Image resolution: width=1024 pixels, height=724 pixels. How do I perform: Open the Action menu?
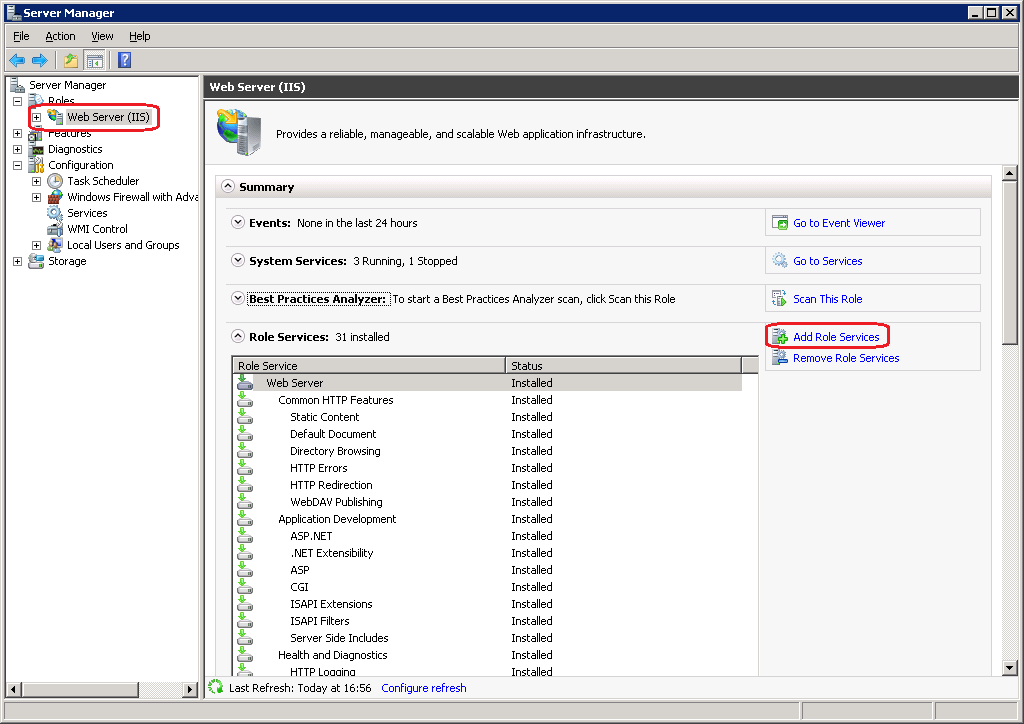pos(60,35)
